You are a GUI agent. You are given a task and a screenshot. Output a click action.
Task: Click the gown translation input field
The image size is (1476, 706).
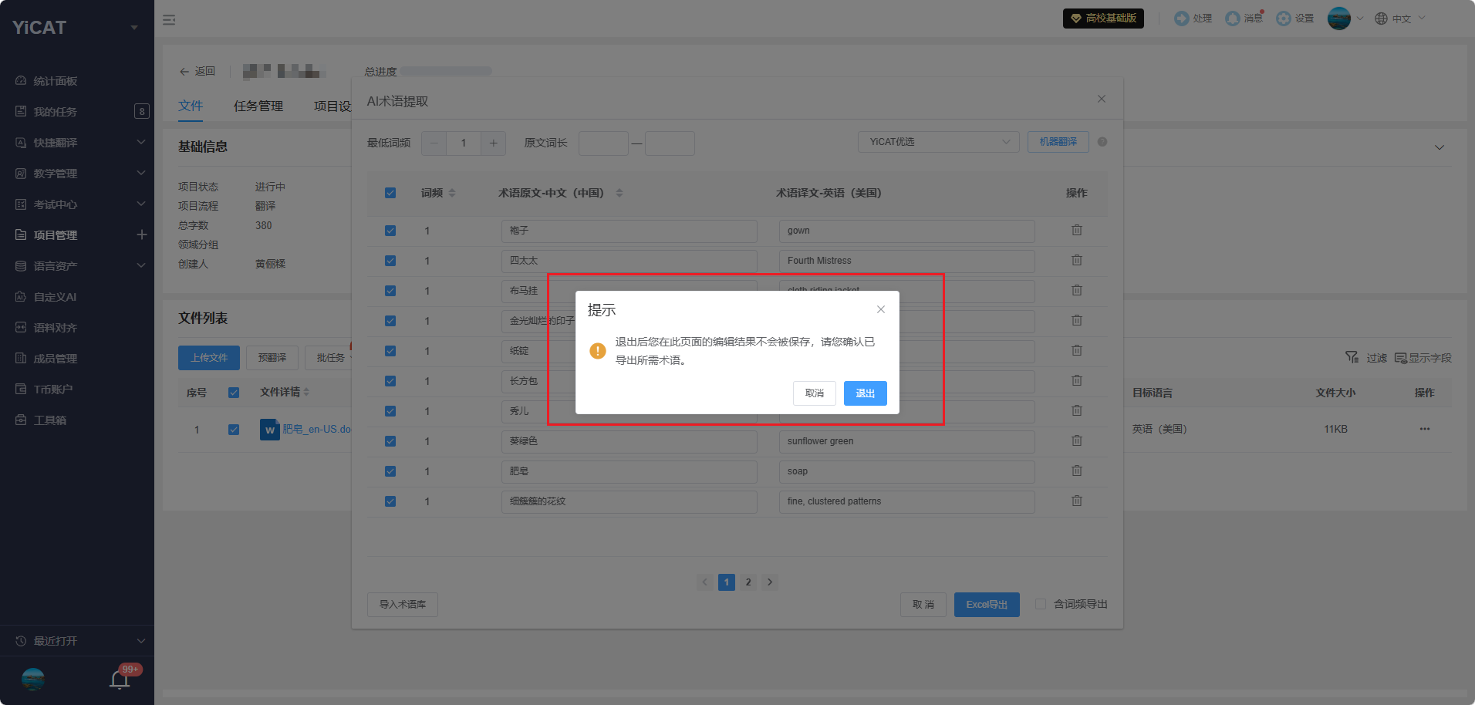(x=907, y=231)
